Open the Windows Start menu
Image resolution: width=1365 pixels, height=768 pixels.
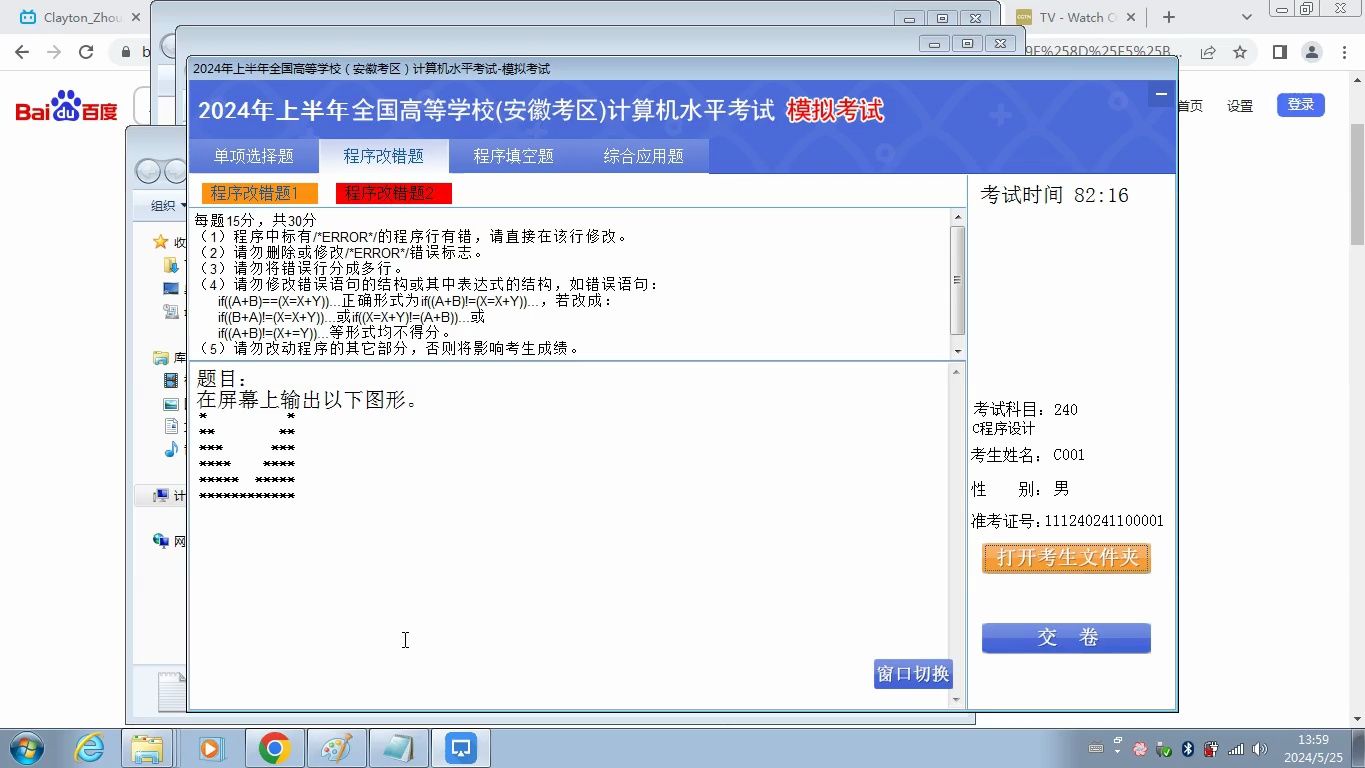coord(27,748)
